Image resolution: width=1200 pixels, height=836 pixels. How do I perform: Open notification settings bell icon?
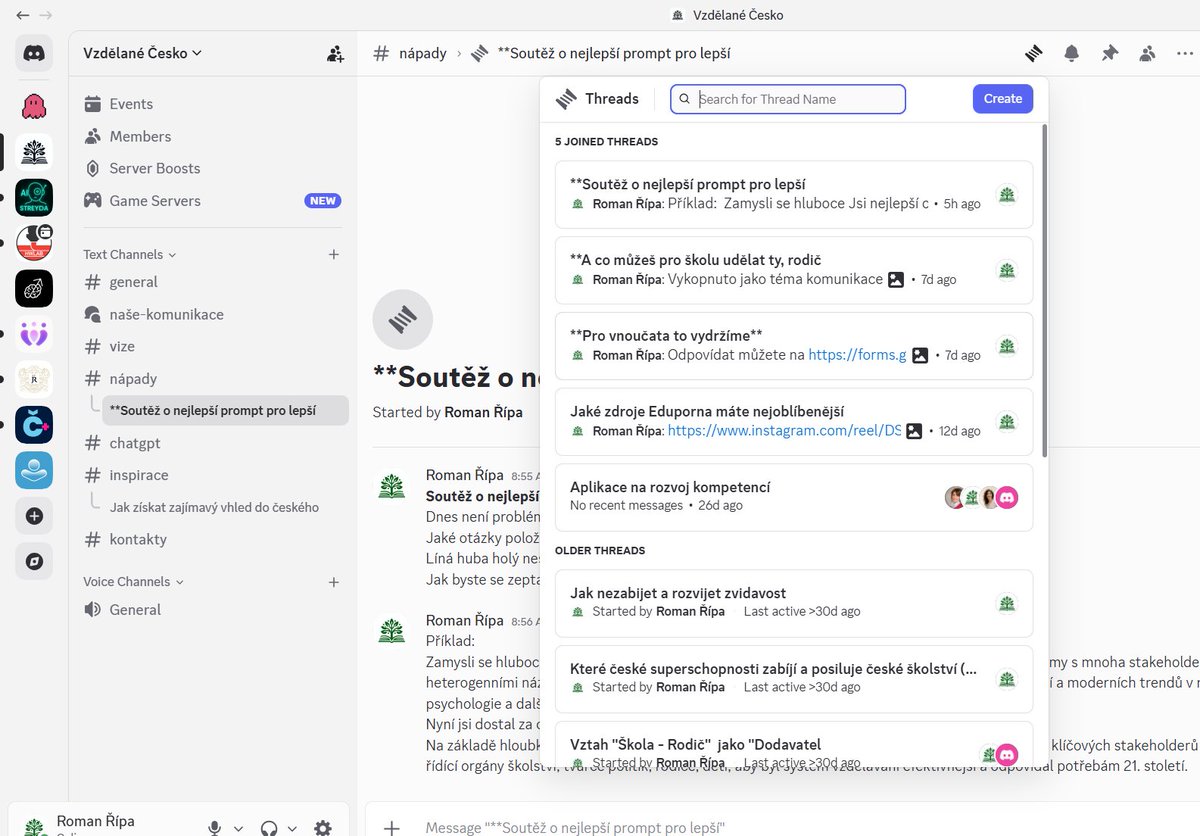pos(1072,53)
